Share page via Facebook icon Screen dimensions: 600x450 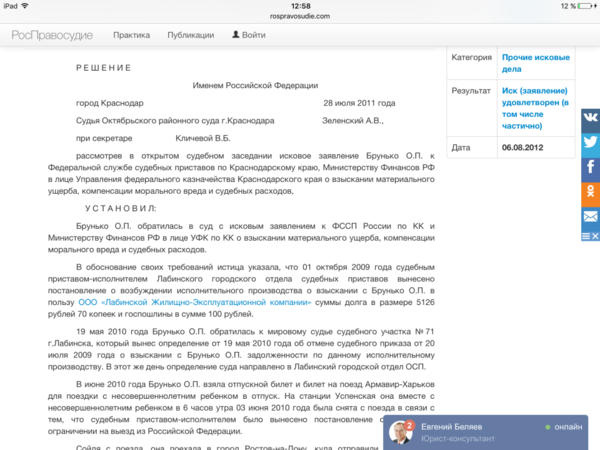(x=590, y=170)
